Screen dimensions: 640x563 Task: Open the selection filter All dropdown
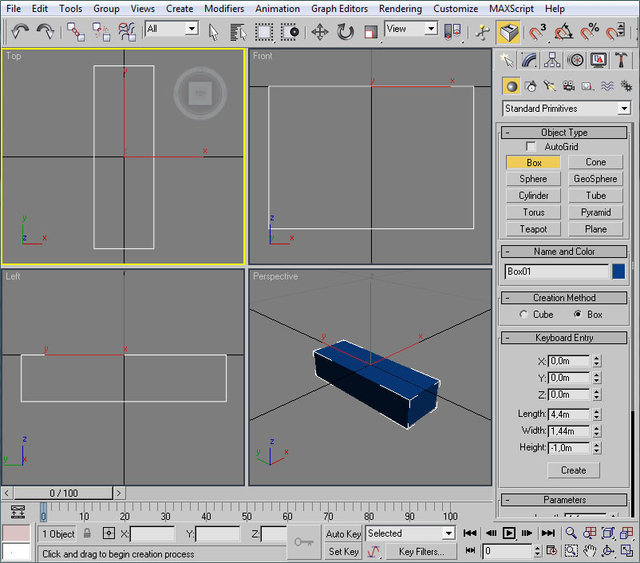click(171, 29)
